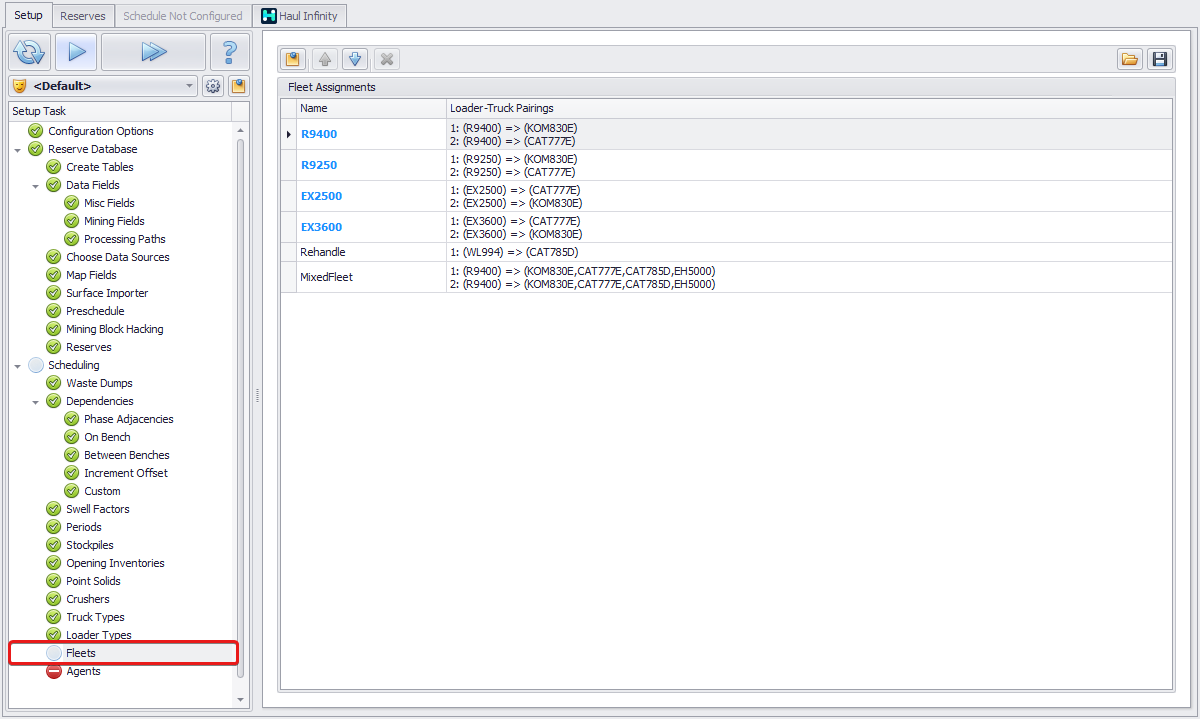1200x719 pixels.
Task: Click the refresh setup icon button
Action: pos(30,51)
